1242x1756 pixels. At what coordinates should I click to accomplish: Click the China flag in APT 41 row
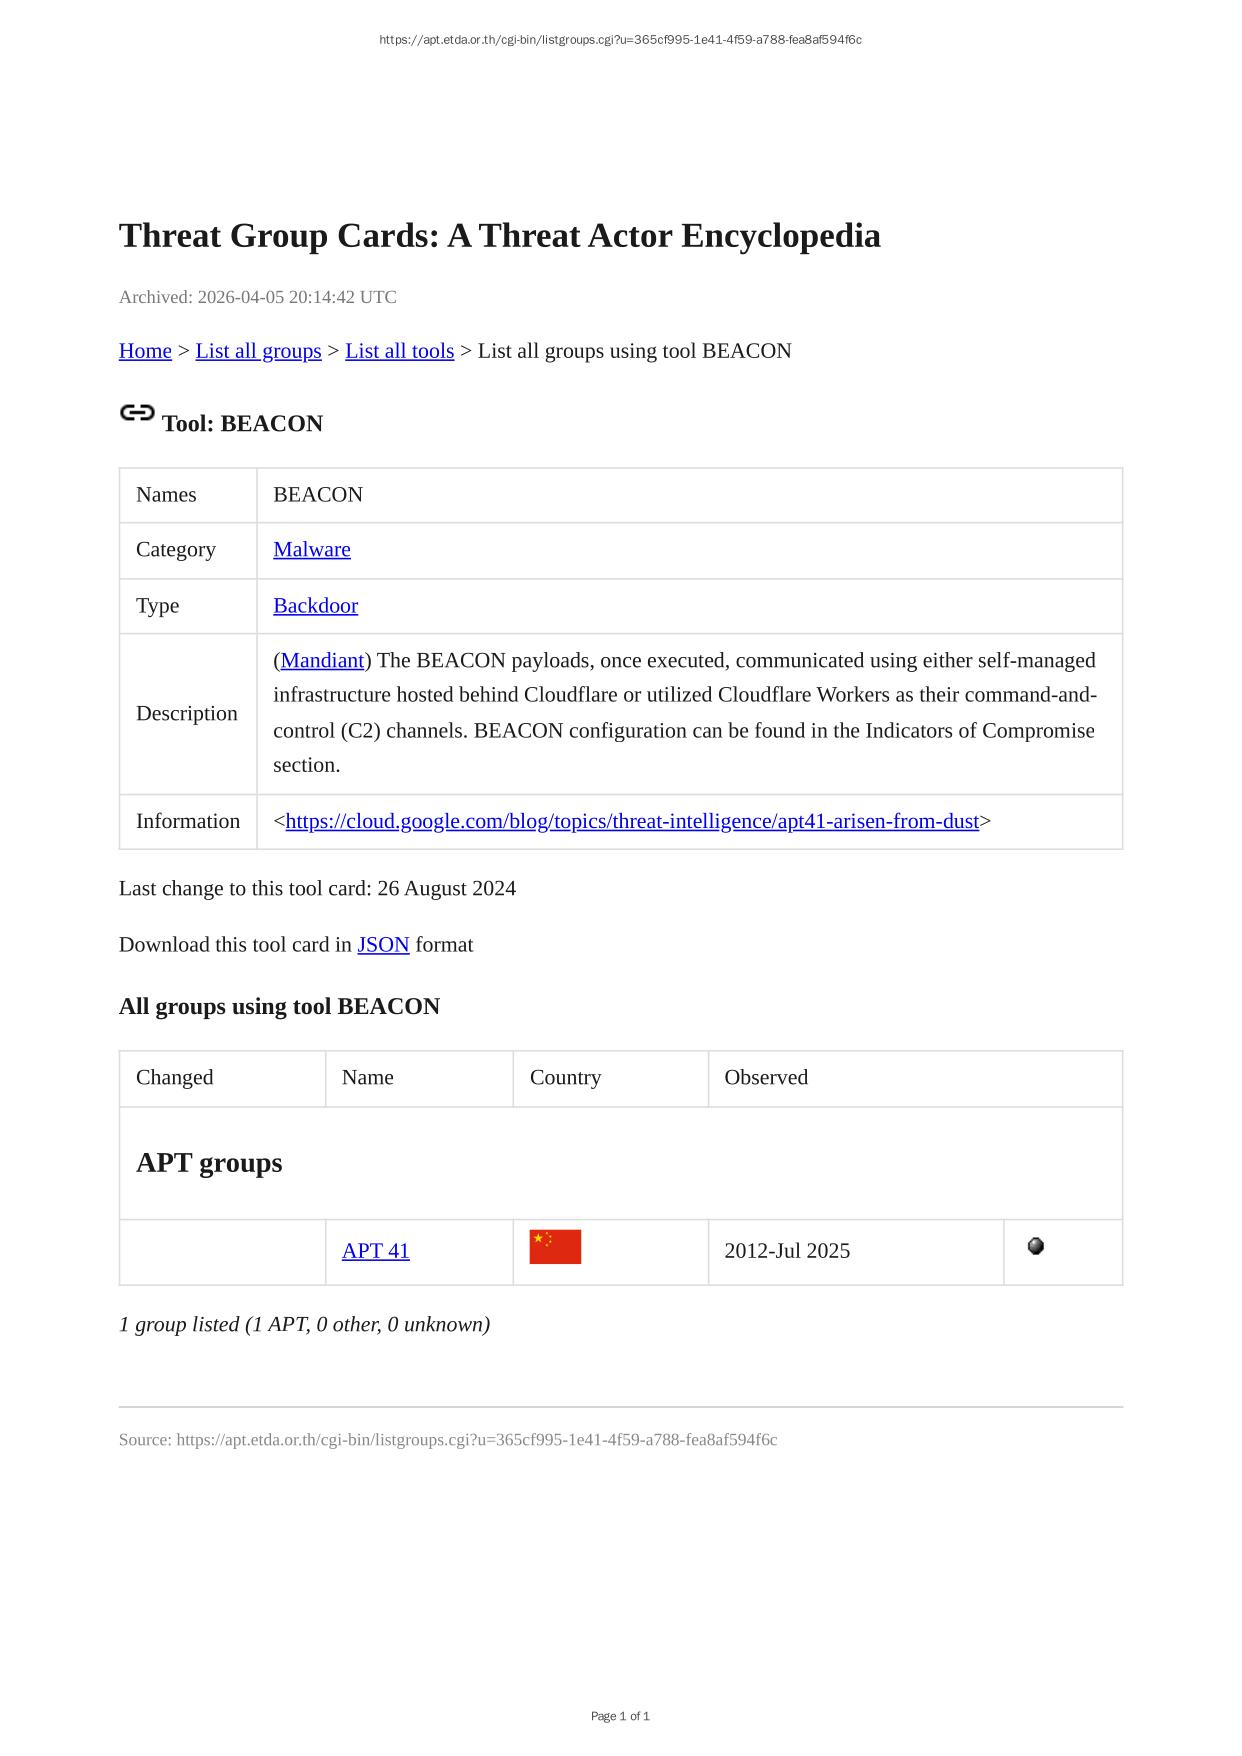(555, 1247)
